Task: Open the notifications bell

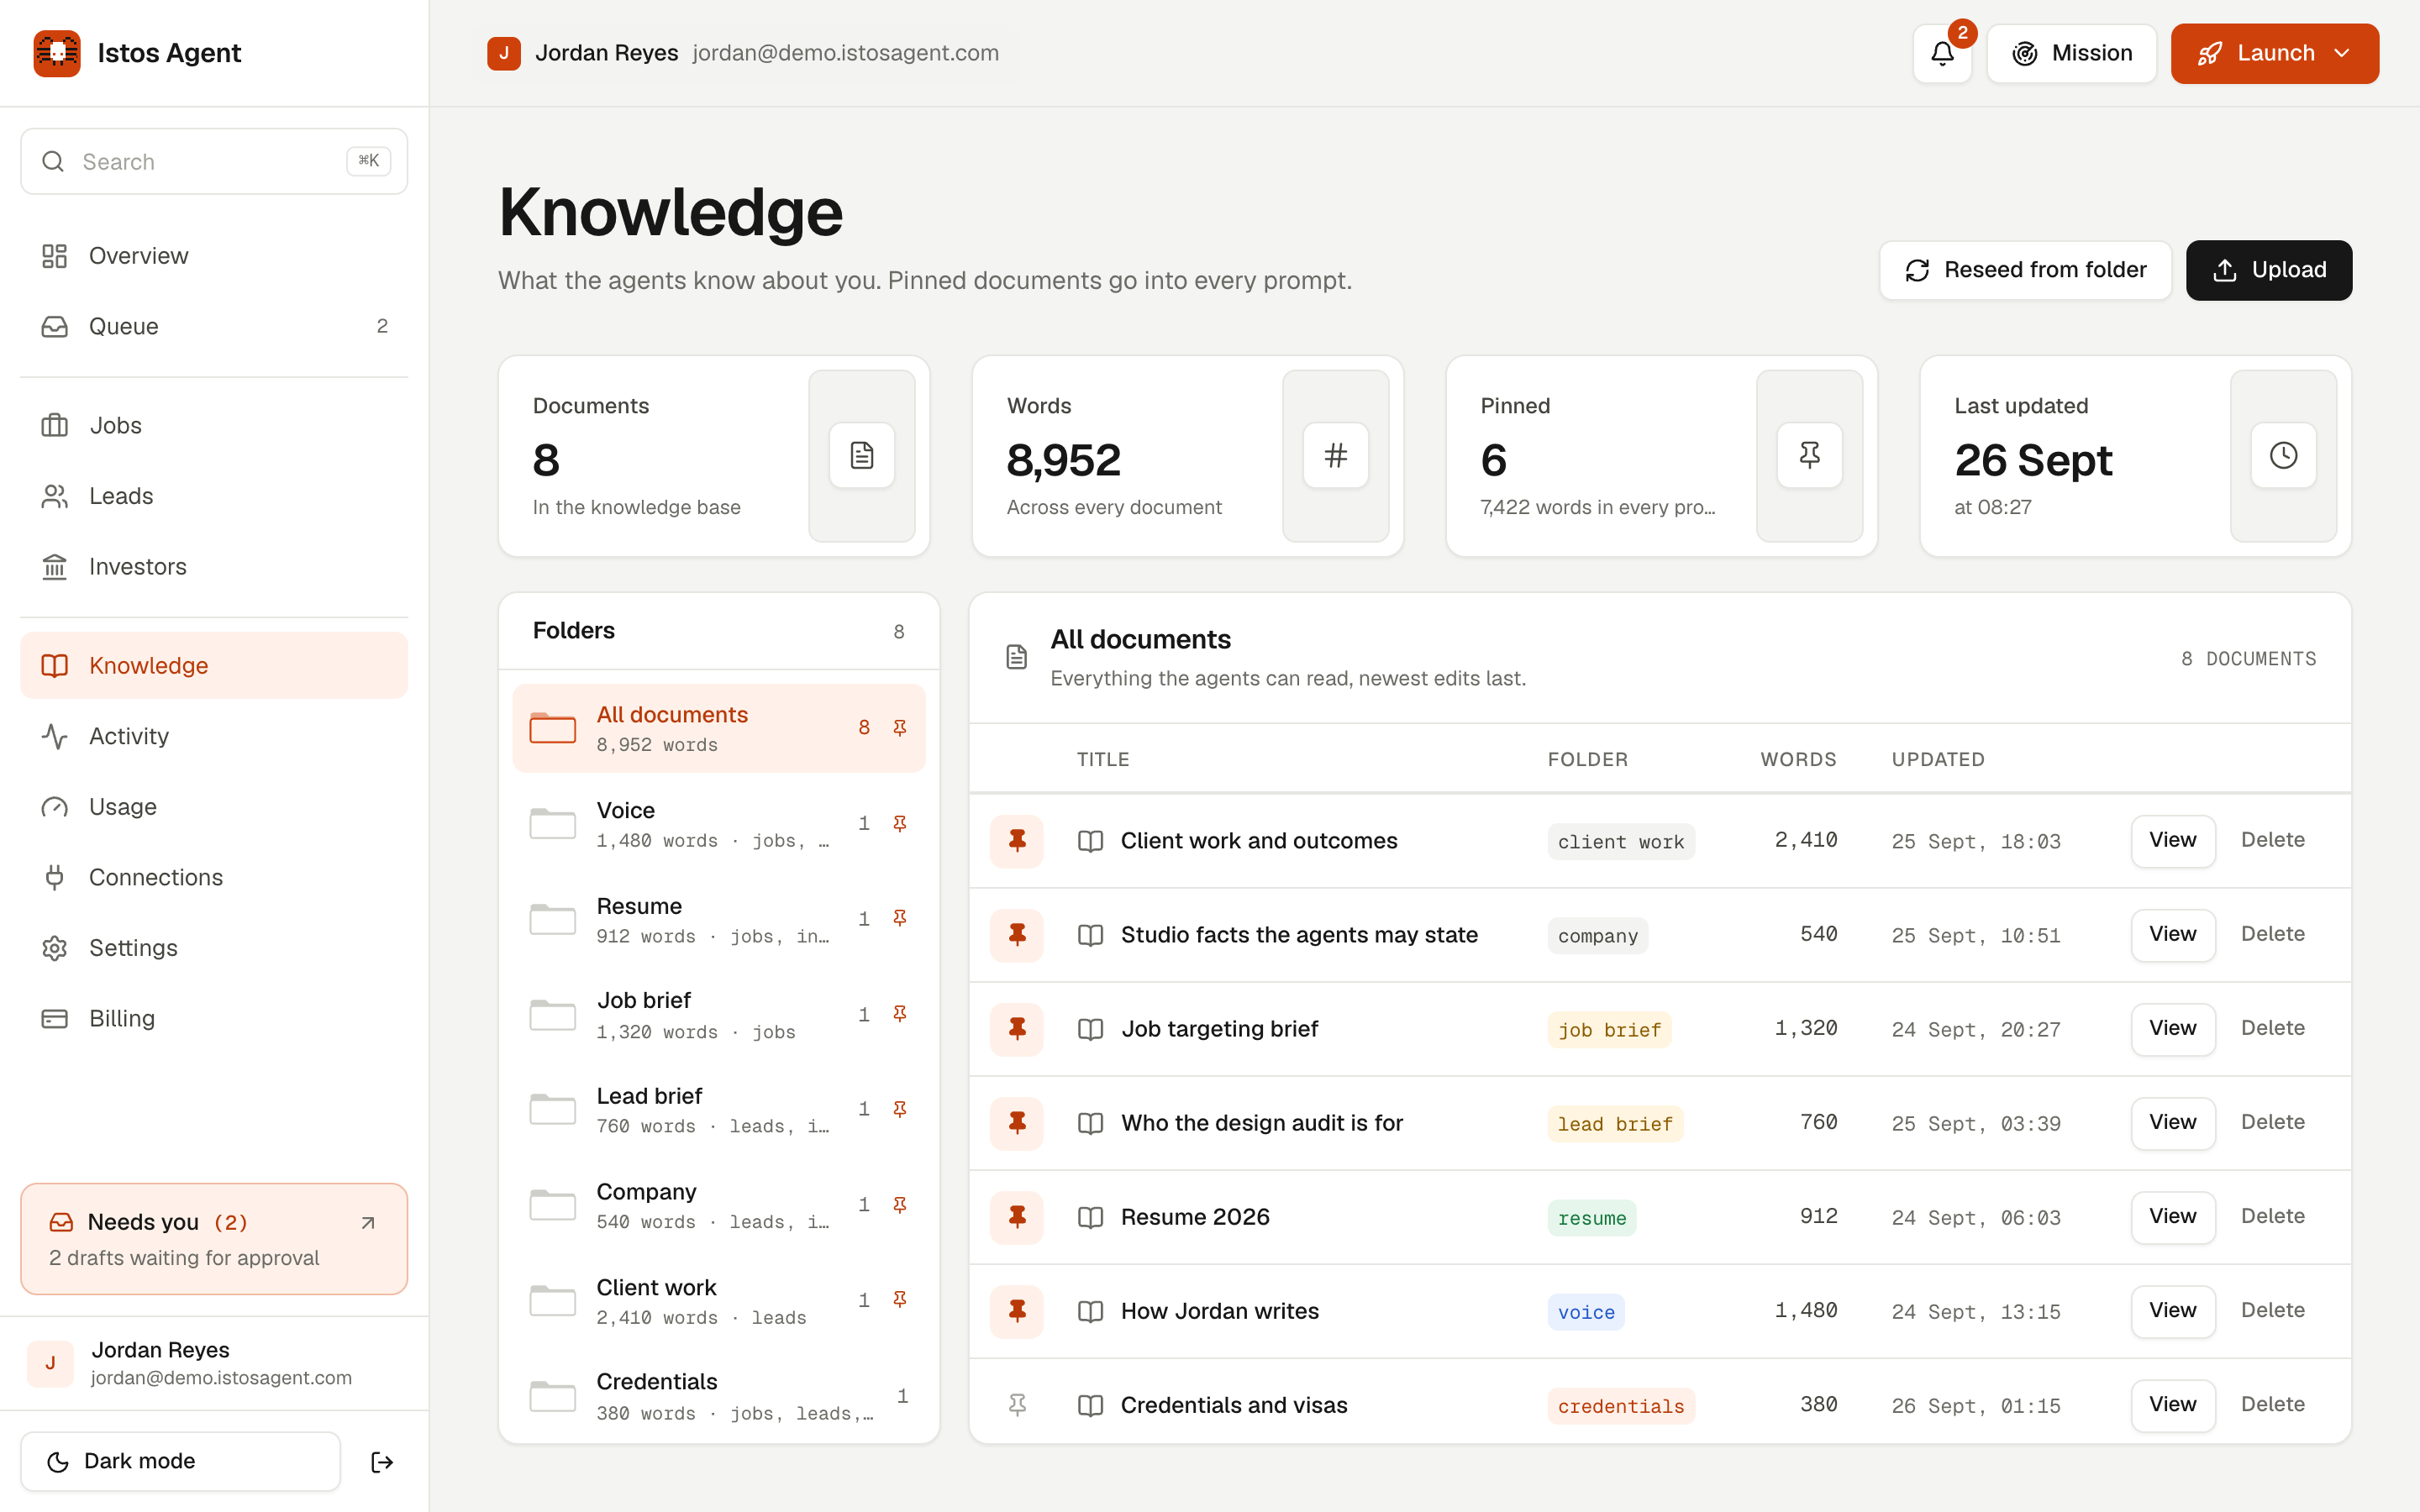Action: pos(1942,54)
